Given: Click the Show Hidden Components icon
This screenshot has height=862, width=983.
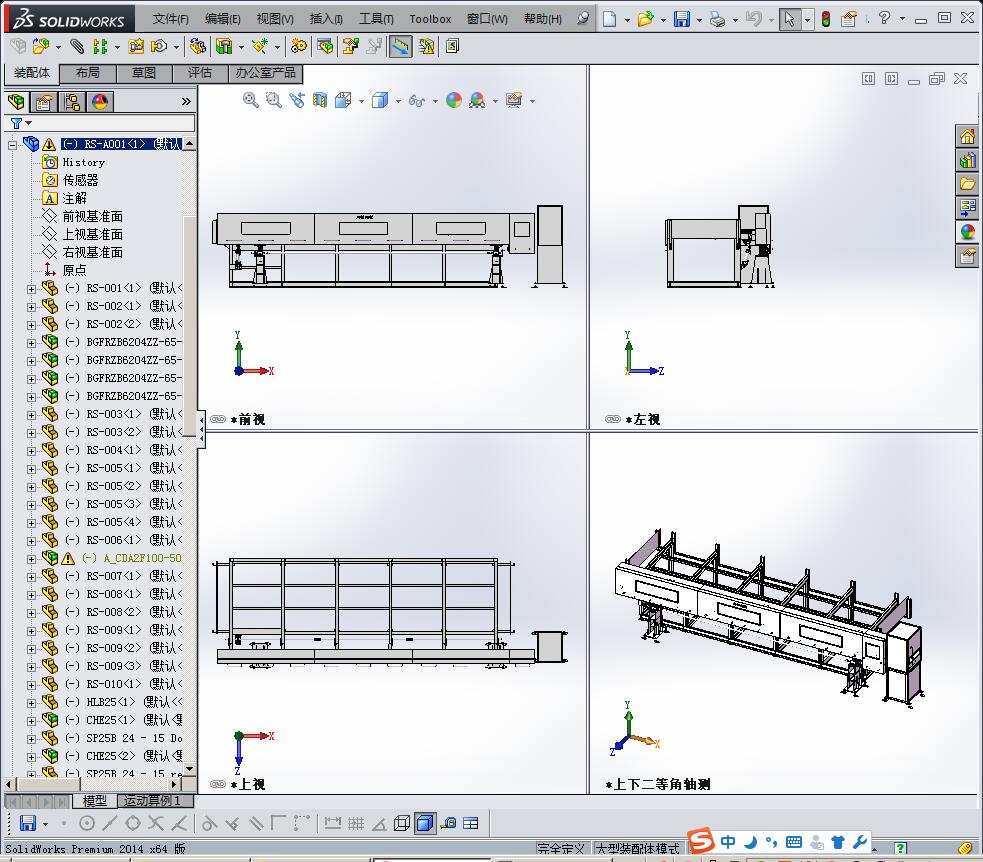Looking at the screenshot, I should pyautogui.click(x=197, y=46).
